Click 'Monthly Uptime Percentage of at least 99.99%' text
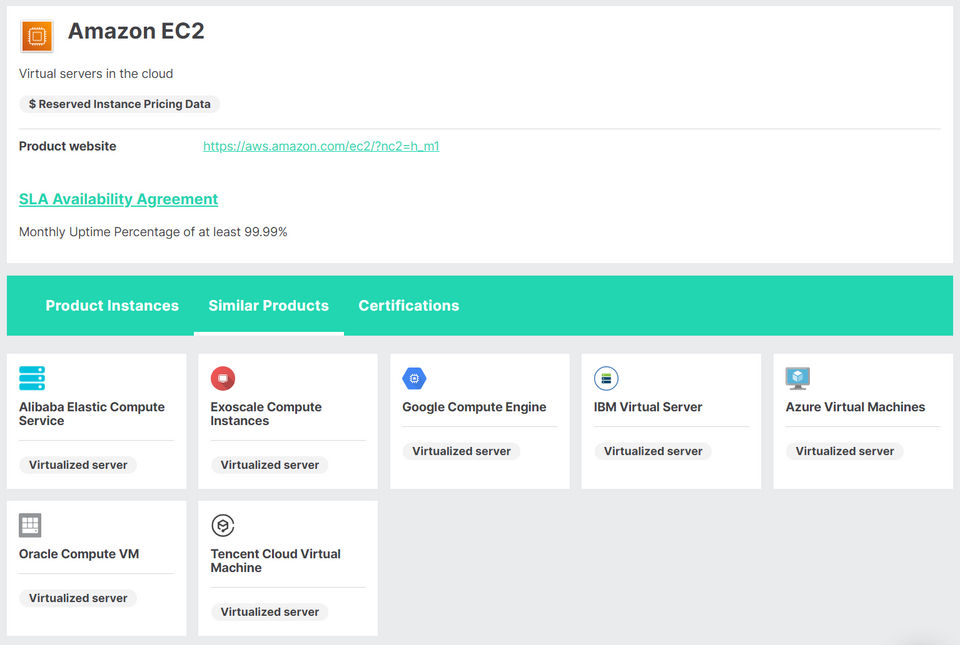The image size is (960, 645). pyautogui.click(x=153, y=232)
